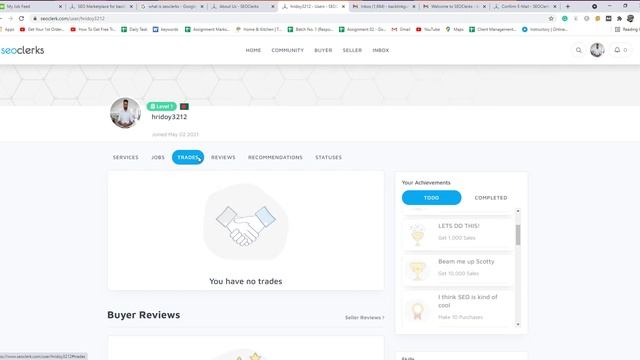Follow the Seller Reviews link

coord(364,317)
